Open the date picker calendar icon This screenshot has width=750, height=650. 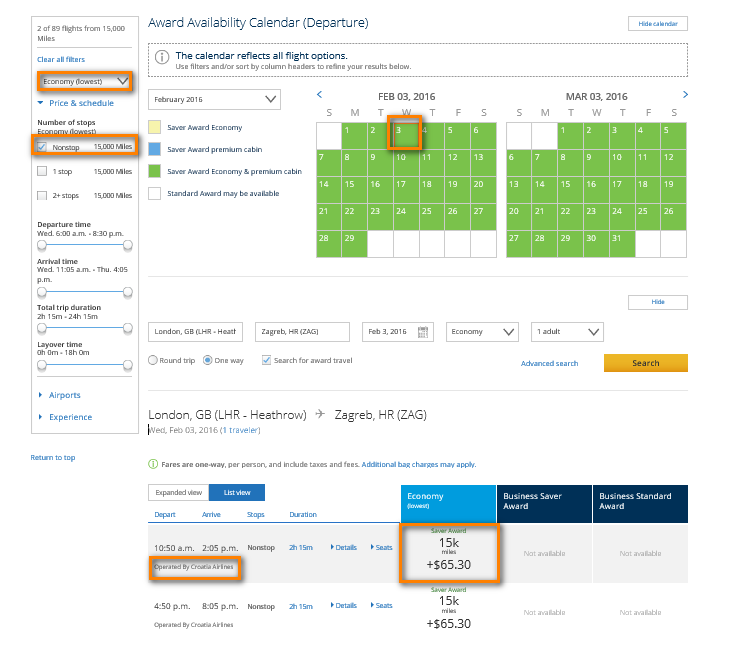click(x=424, y=332)
